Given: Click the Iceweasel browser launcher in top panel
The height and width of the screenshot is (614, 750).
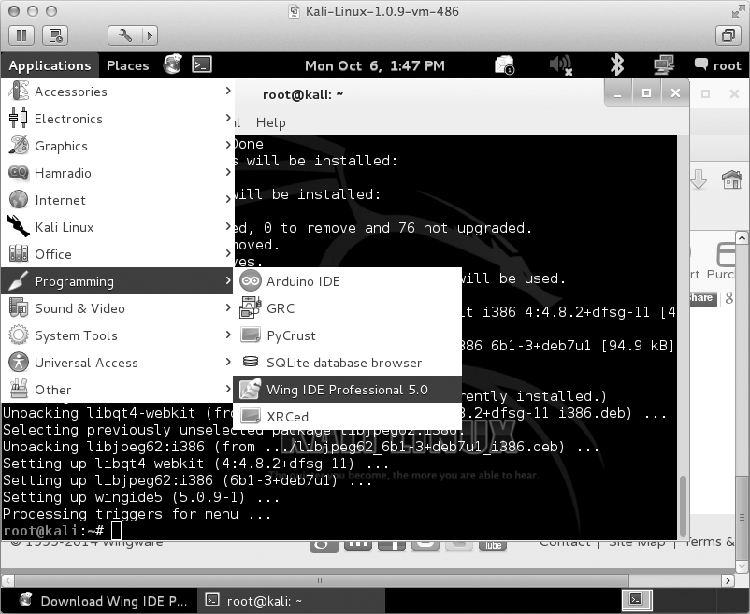Looking at the screenshot, I should click(x=173, y=65).
